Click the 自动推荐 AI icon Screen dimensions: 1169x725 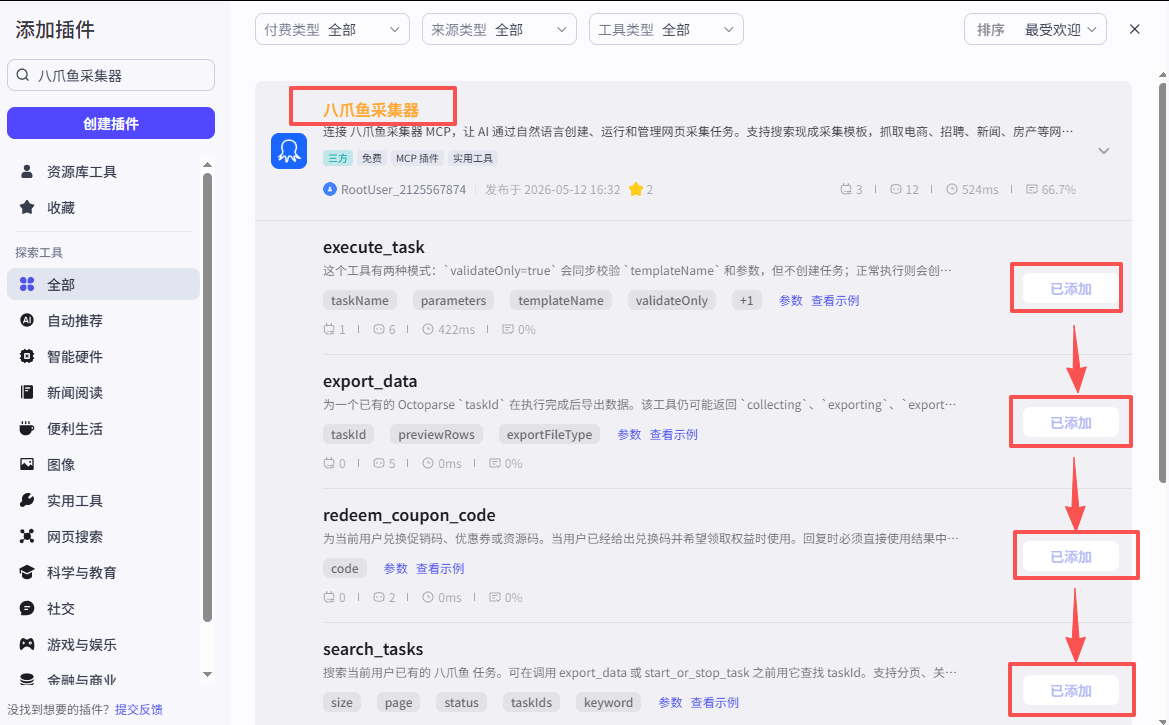click(x=27, y=320)
